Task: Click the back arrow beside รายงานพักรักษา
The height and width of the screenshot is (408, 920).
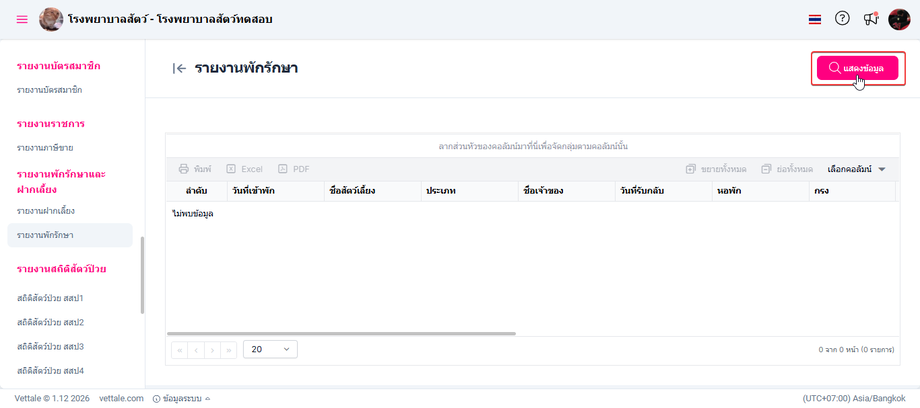Action: pos(180,69)
